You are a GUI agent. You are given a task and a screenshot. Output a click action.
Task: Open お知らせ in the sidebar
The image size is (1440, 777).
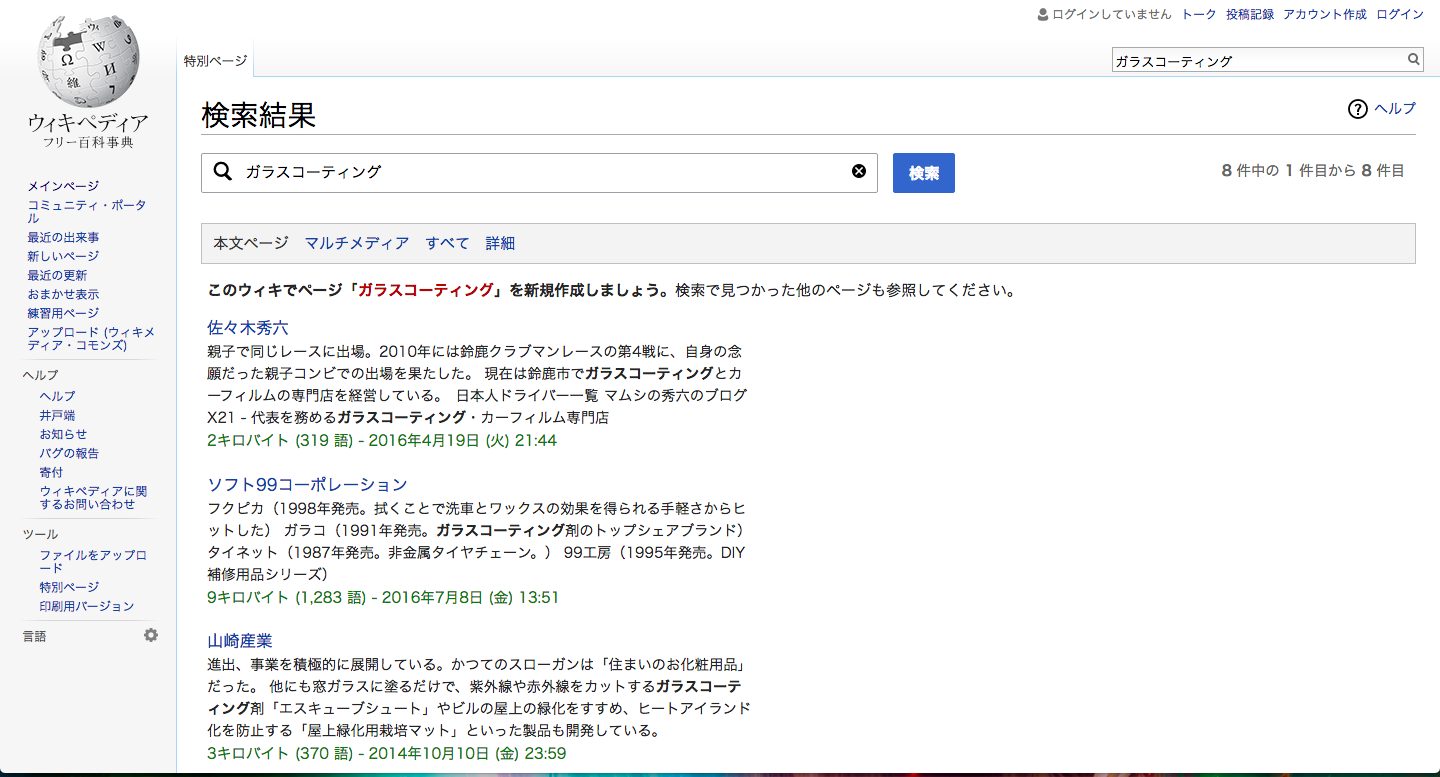click(63, 434)
